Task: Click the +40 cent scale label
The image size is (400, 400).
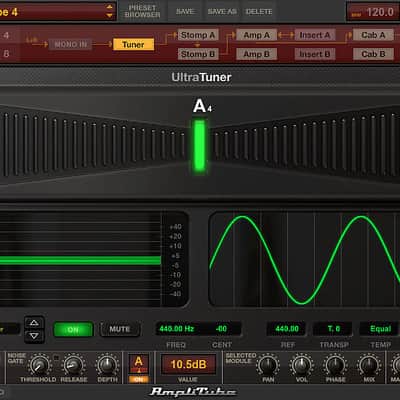Action: click(175, 227)
